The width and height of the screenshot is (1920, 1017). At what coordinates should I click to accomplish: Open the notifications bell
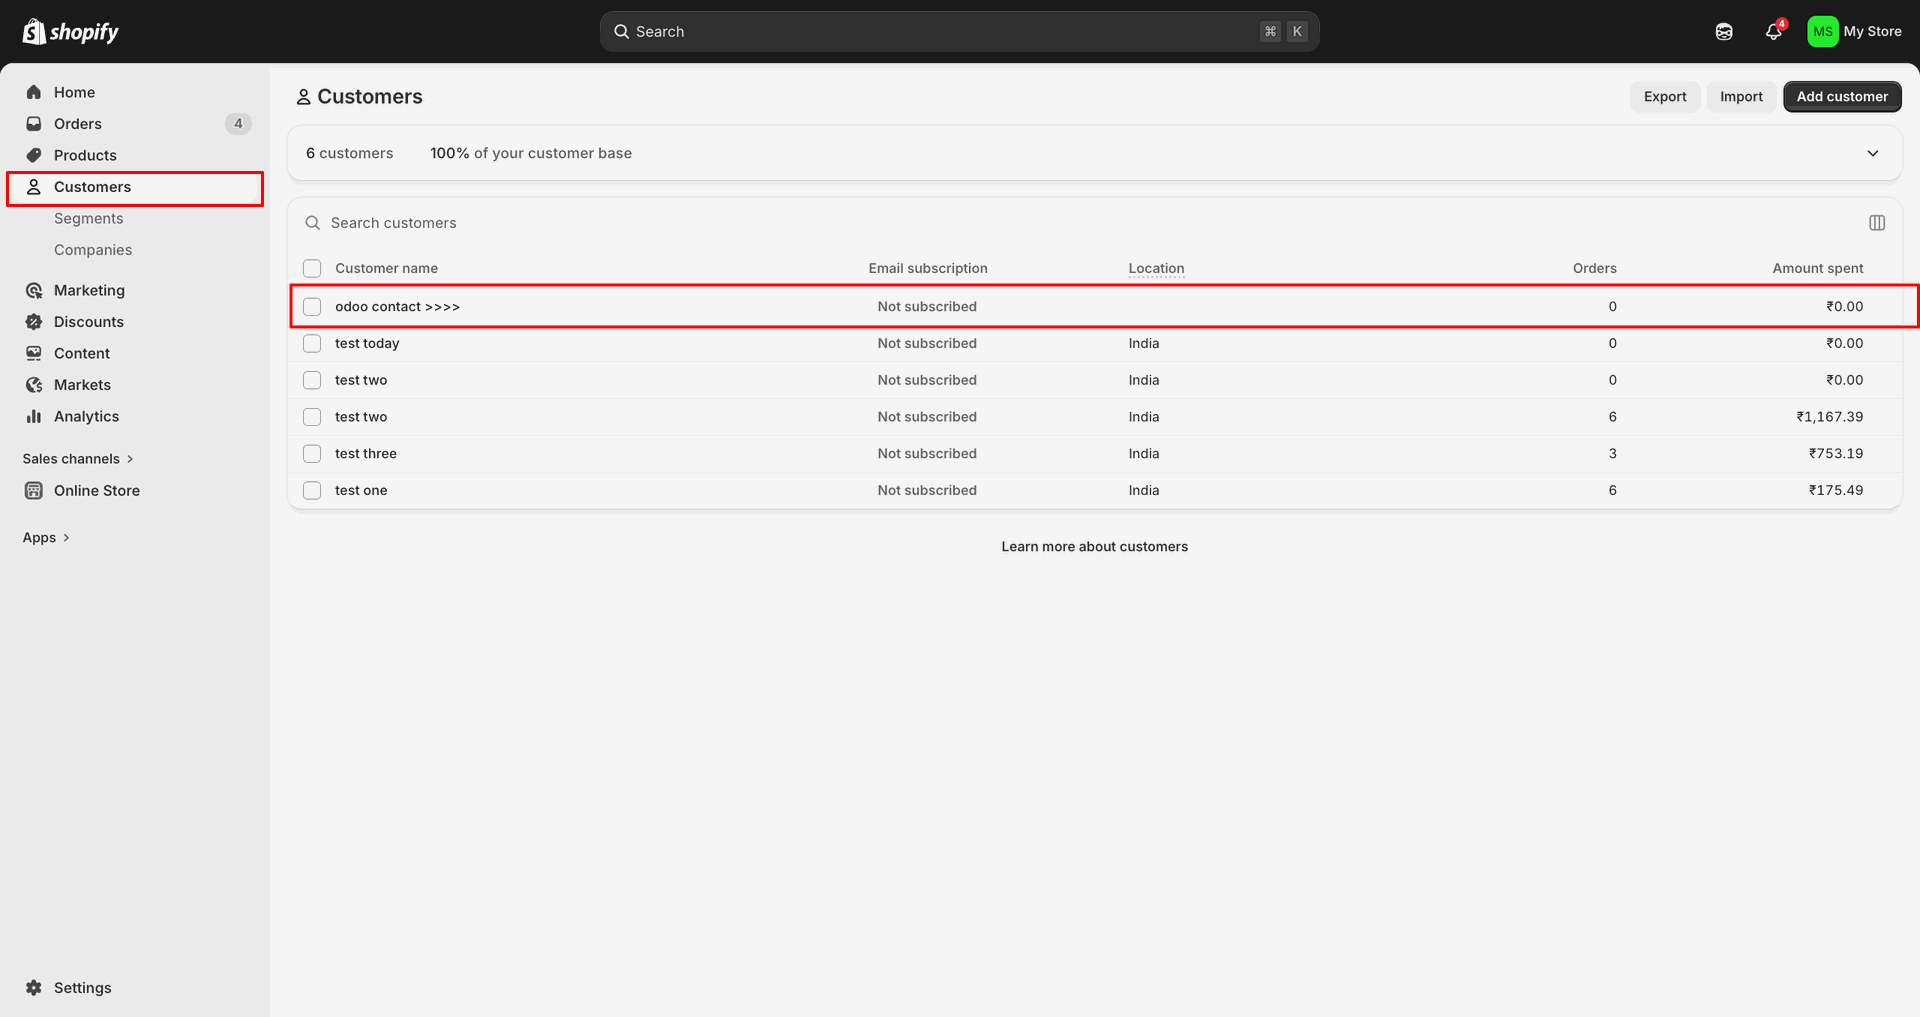tap(1774, 32)
